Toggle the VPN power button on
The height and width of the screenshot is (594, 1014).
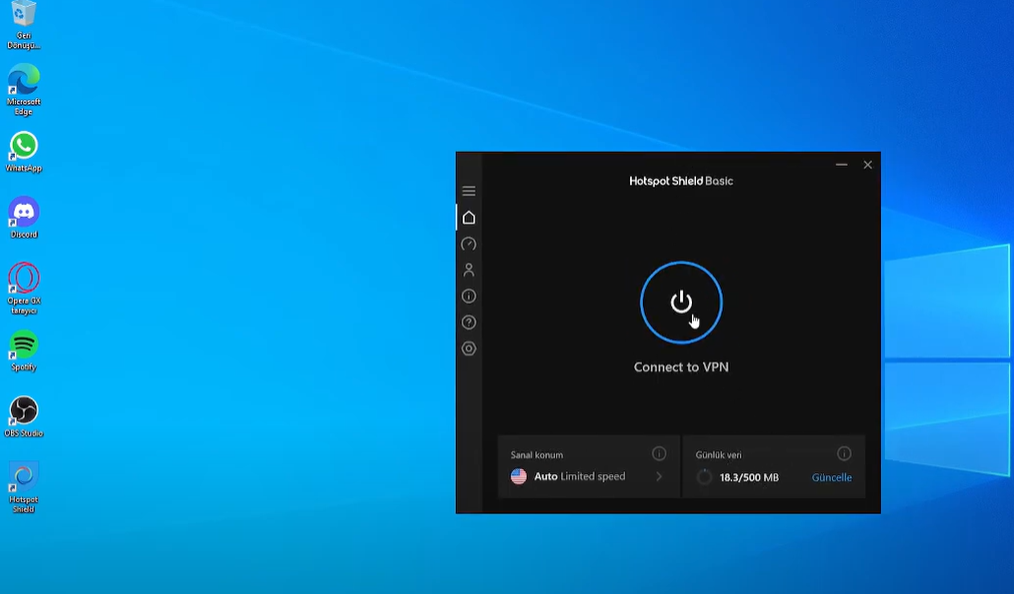point(681,302)
